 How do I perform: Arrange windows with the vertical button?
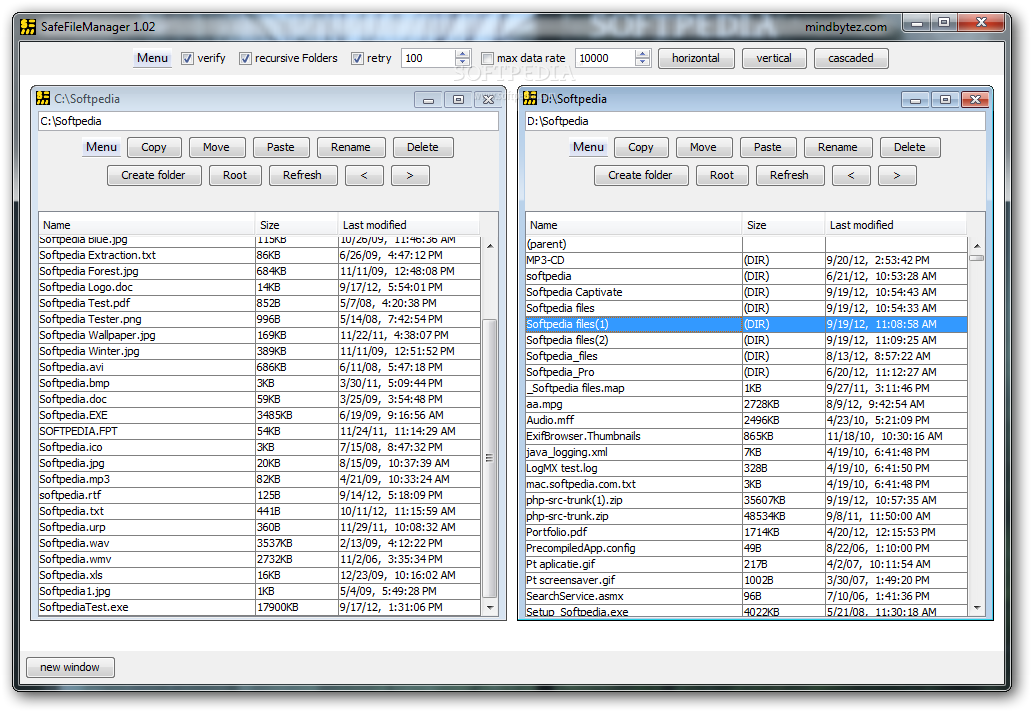(x=774, y=58)
